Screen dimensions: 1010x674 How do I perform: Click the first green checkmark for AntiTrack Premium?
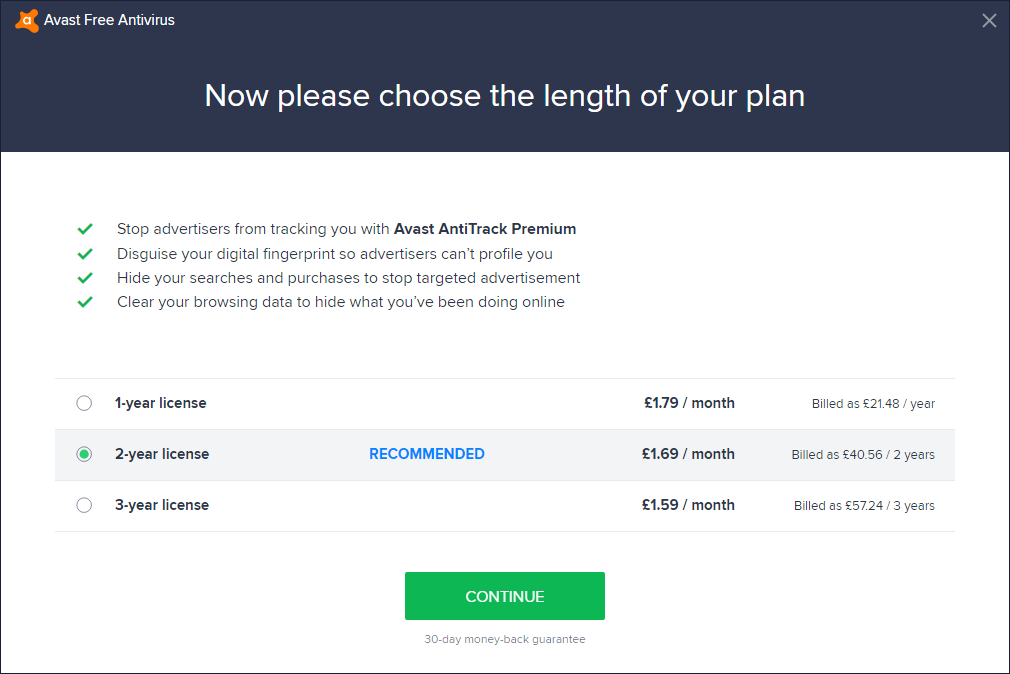(x=85, y=229)
